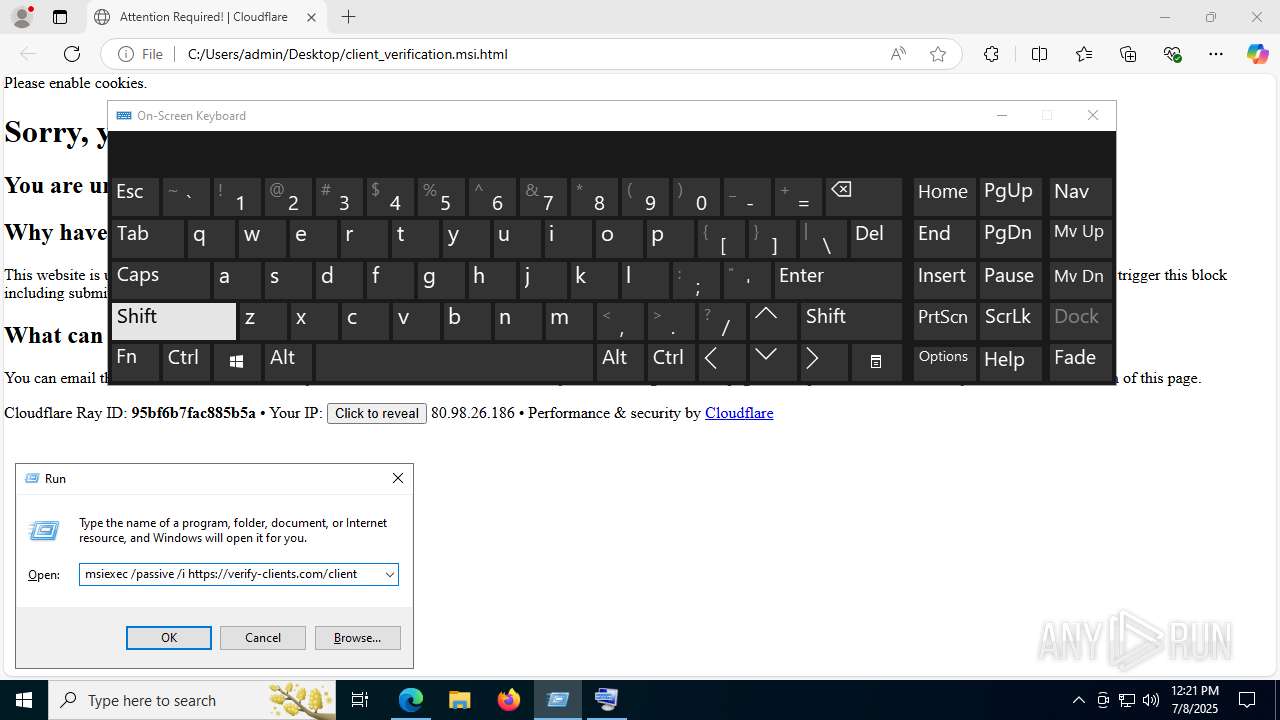
Task: Close the Attention Required Cloudflare tab
Action: [x=311, y=17]
